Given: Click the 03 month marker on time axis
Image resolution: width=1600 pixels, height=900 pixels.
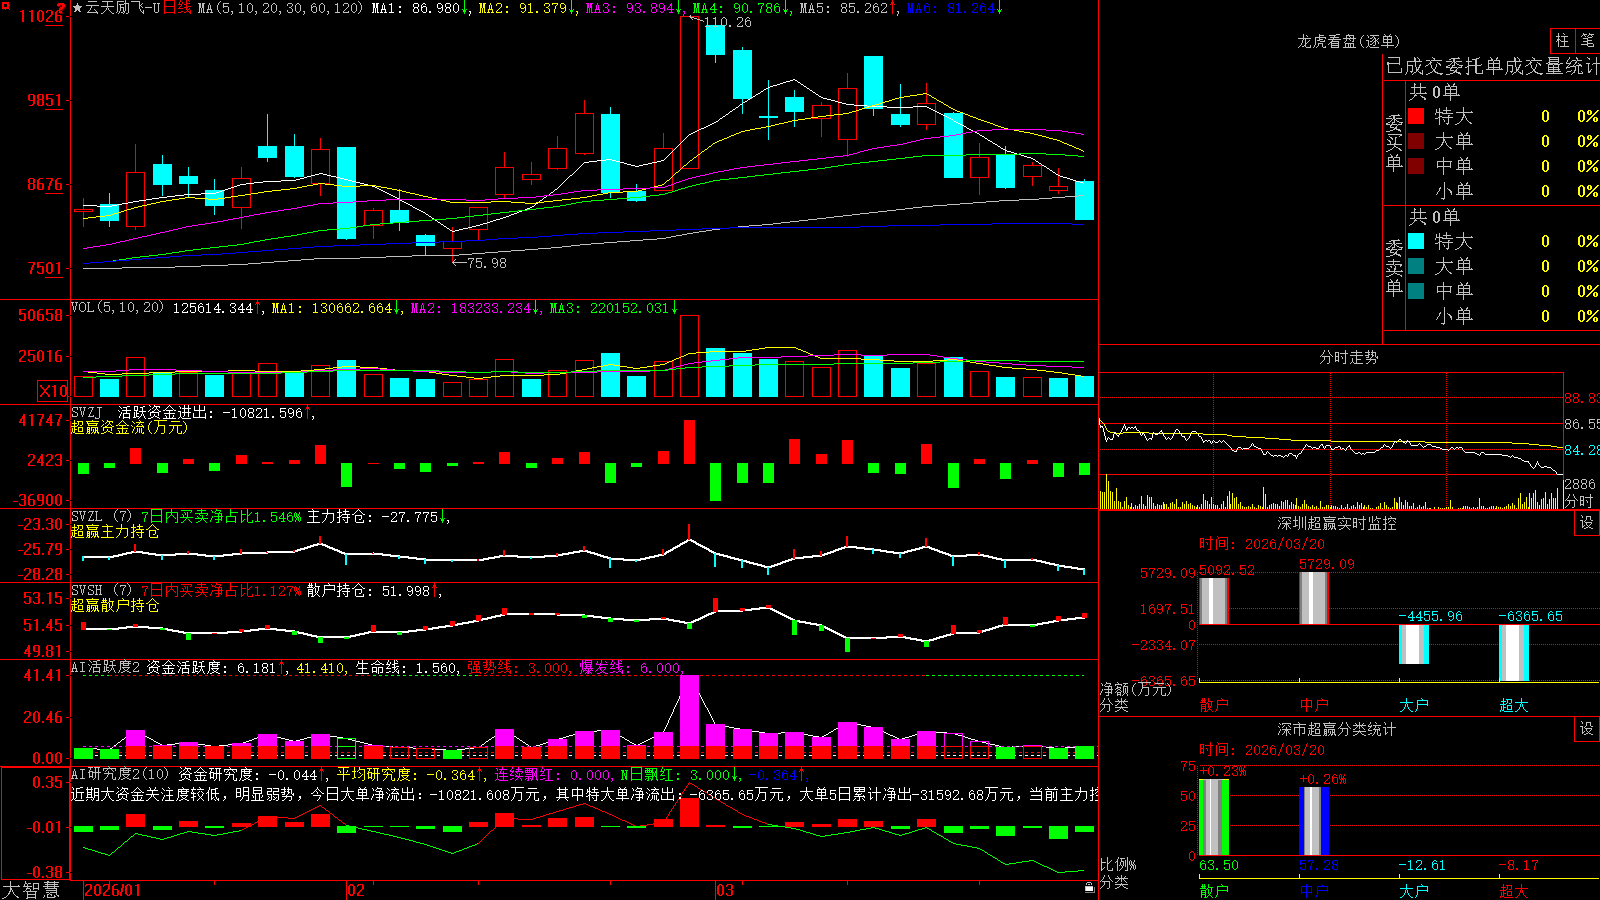Looking at the screenshot, I should coord(725,890).
